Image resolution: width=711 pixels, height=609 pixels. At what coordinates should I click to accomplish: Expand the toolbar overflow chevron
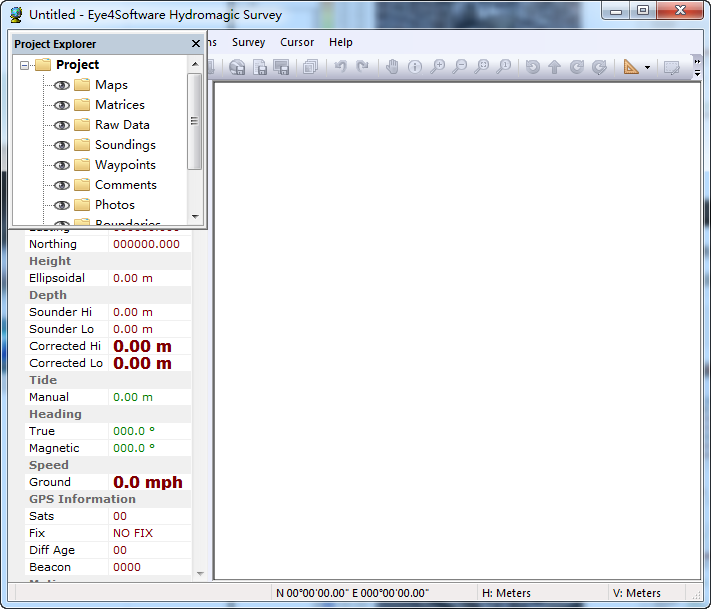(x=697, y=61)
